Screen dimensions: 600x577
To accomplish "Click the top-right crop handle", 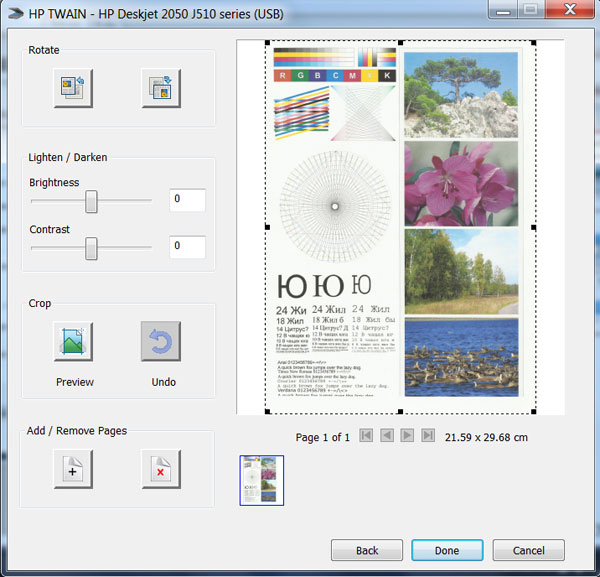I will coord(533,42).
